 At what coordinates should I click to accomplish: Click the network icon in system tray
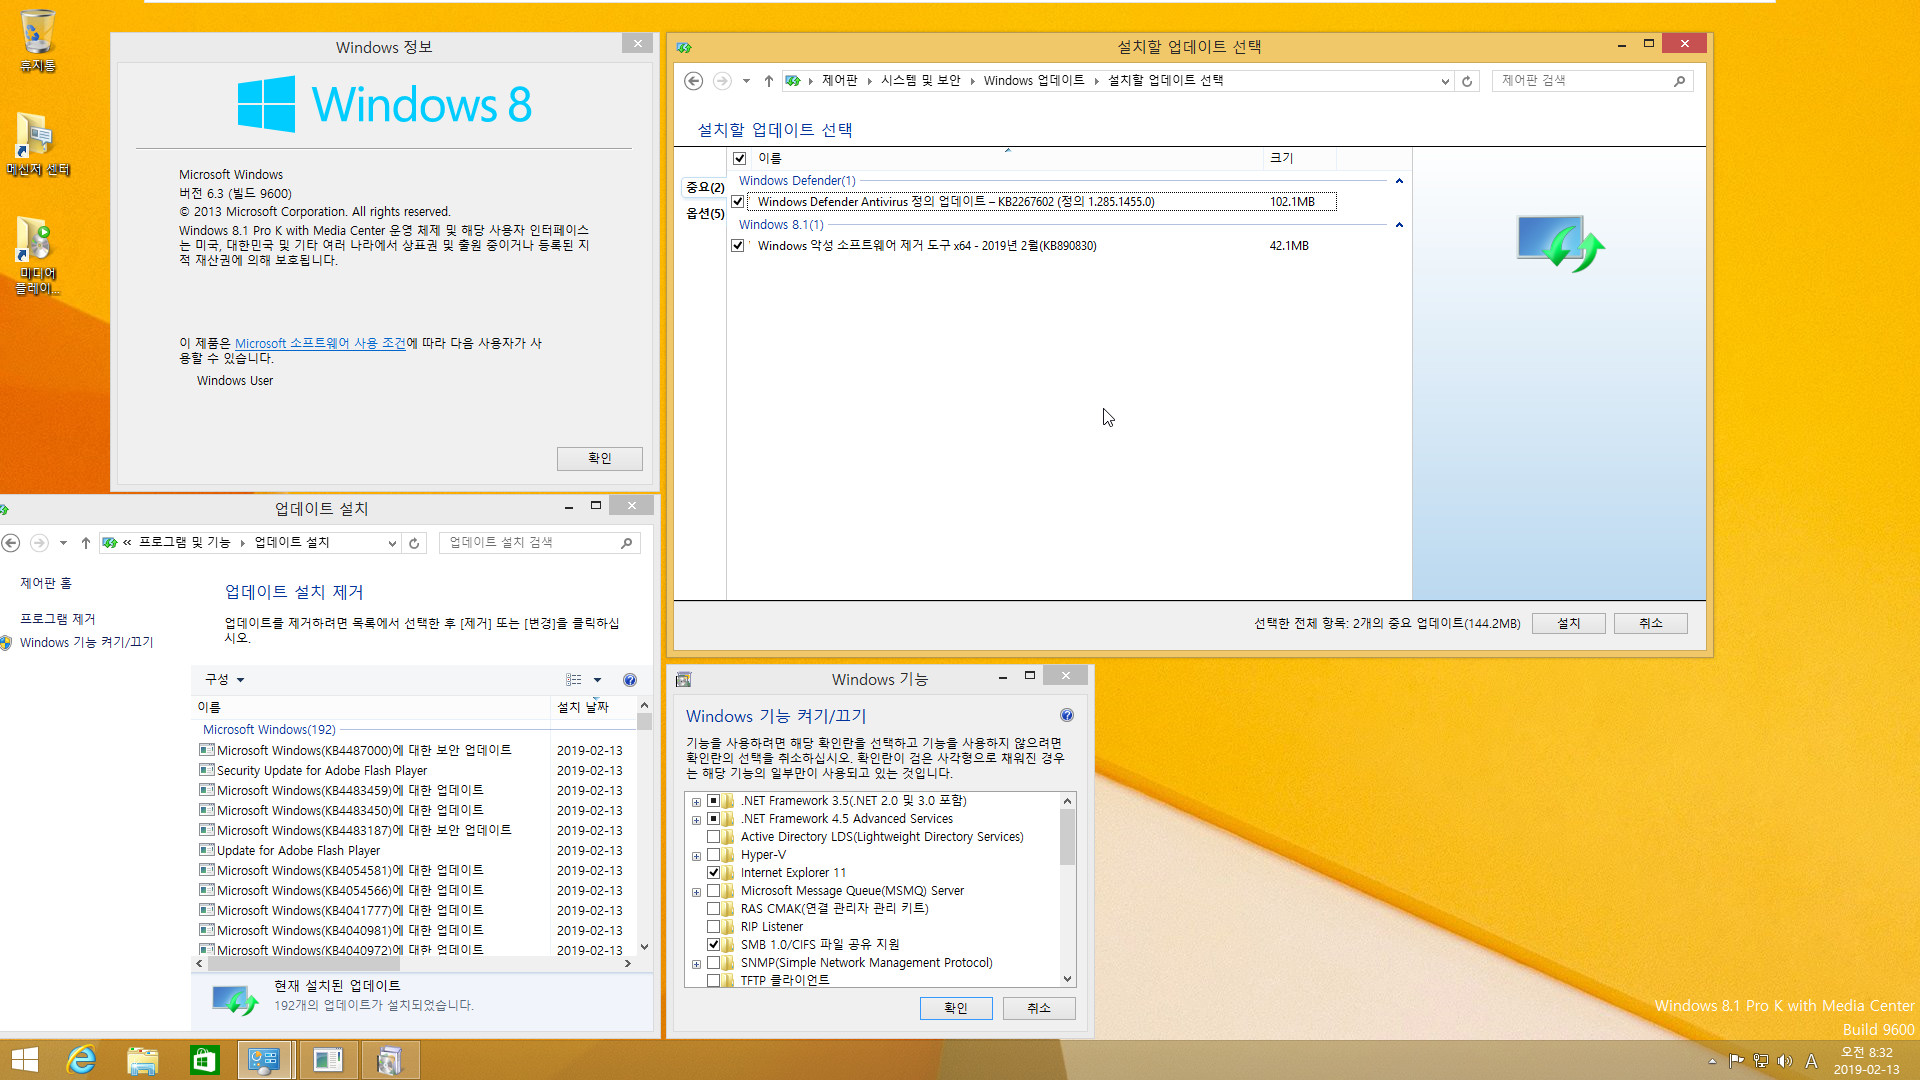[1761, 1061]
